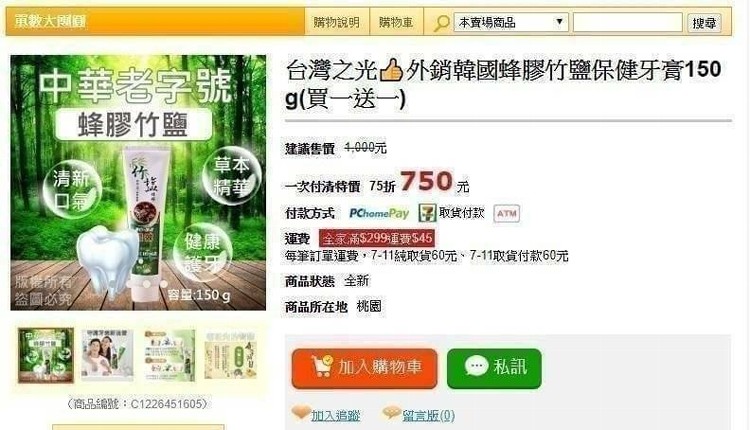Click the red 全家滿$299運費$45 shipping badge
750x430 pixels.
(377, 238)
